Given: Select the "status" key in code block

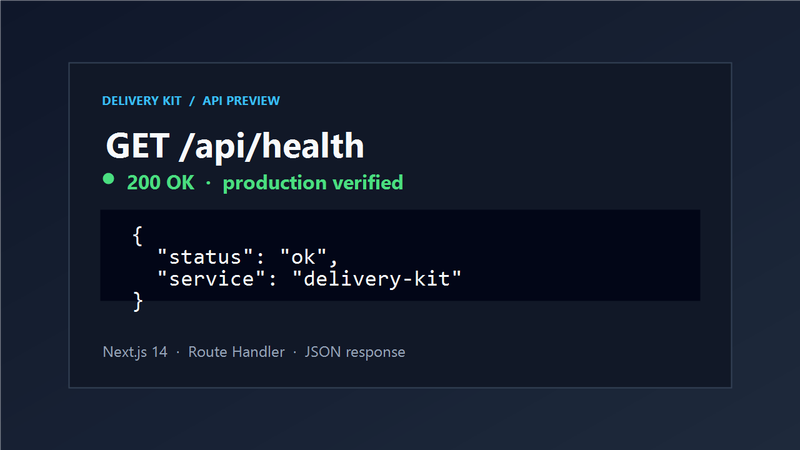Looking at the screenshot, I should (205, 257).
